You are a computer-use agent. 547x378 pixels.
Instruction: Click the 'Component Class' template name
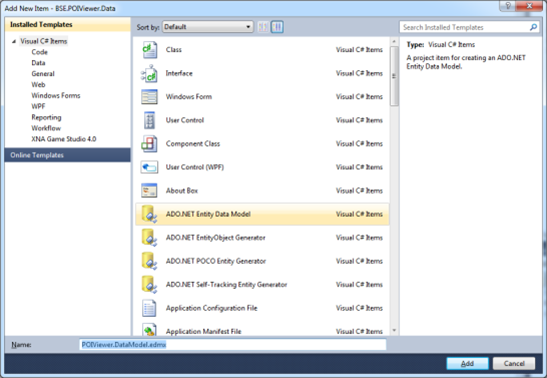point(193,144)
